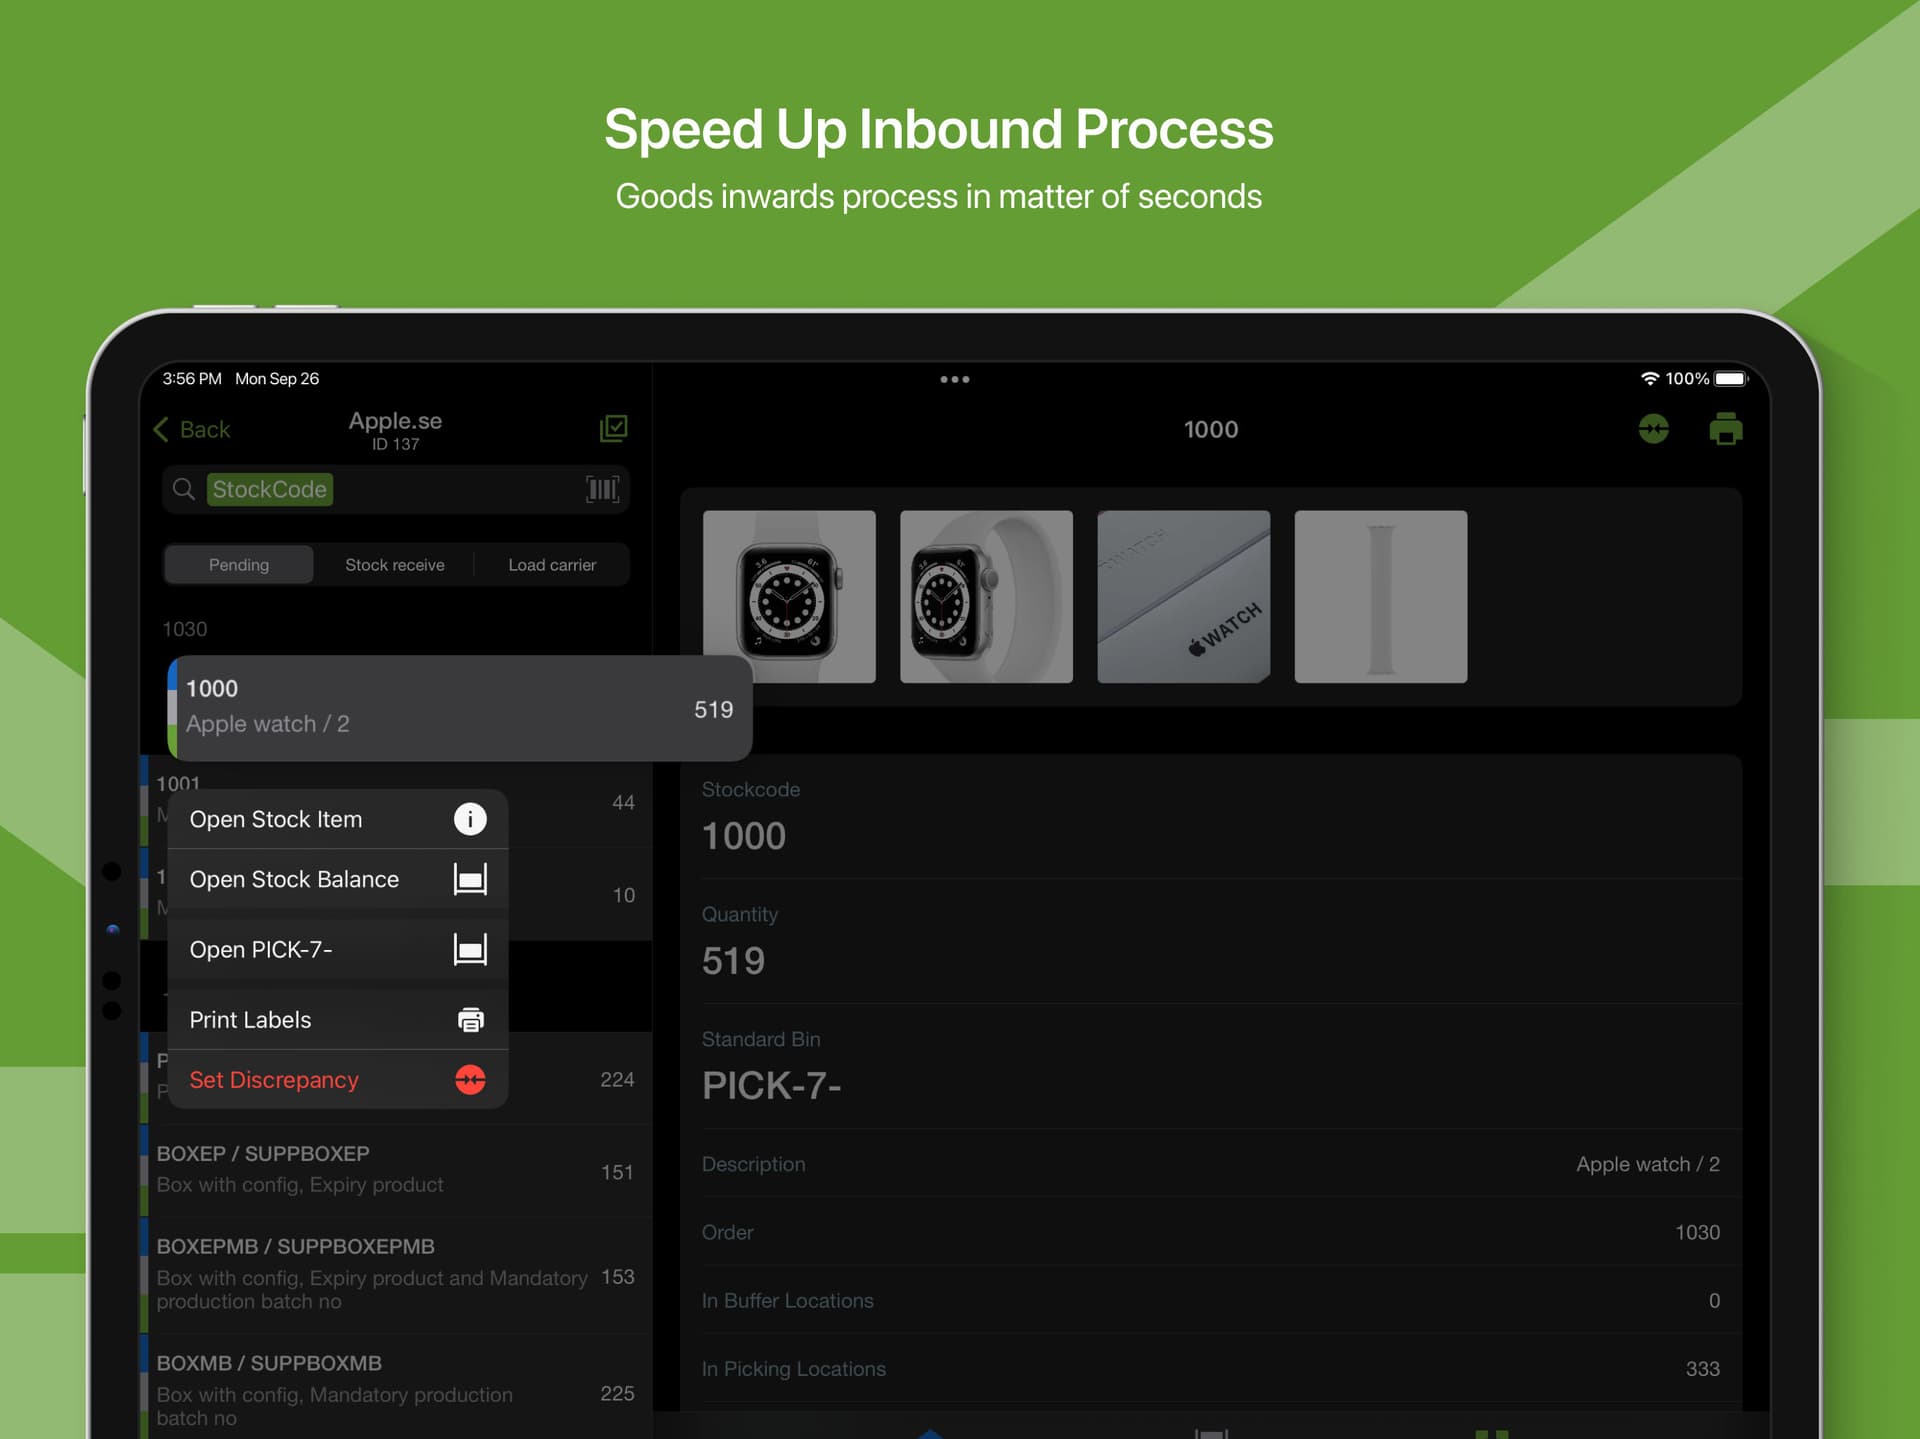This screenshot has width=1920, height=1439.
Task: Click the red Set Discrepancy icon
Action: (470, 1080)
